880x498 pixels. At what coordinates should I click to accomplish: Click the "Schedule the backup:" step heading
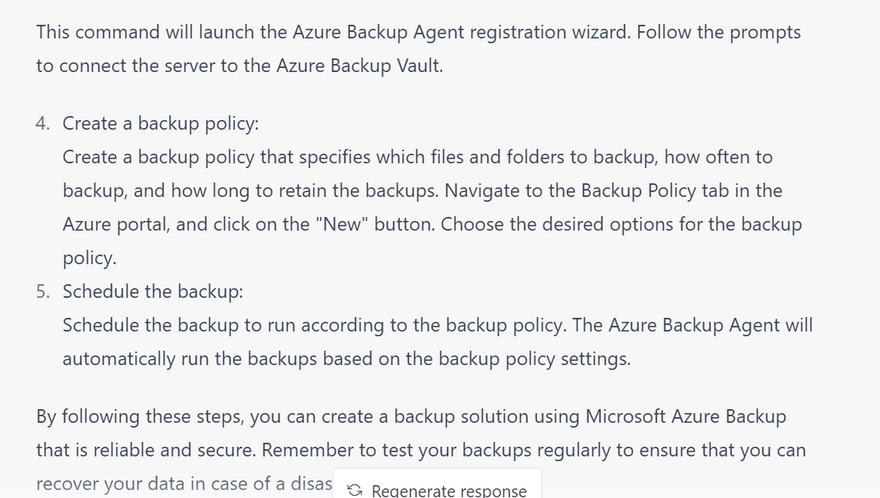[x=152, y=292]
